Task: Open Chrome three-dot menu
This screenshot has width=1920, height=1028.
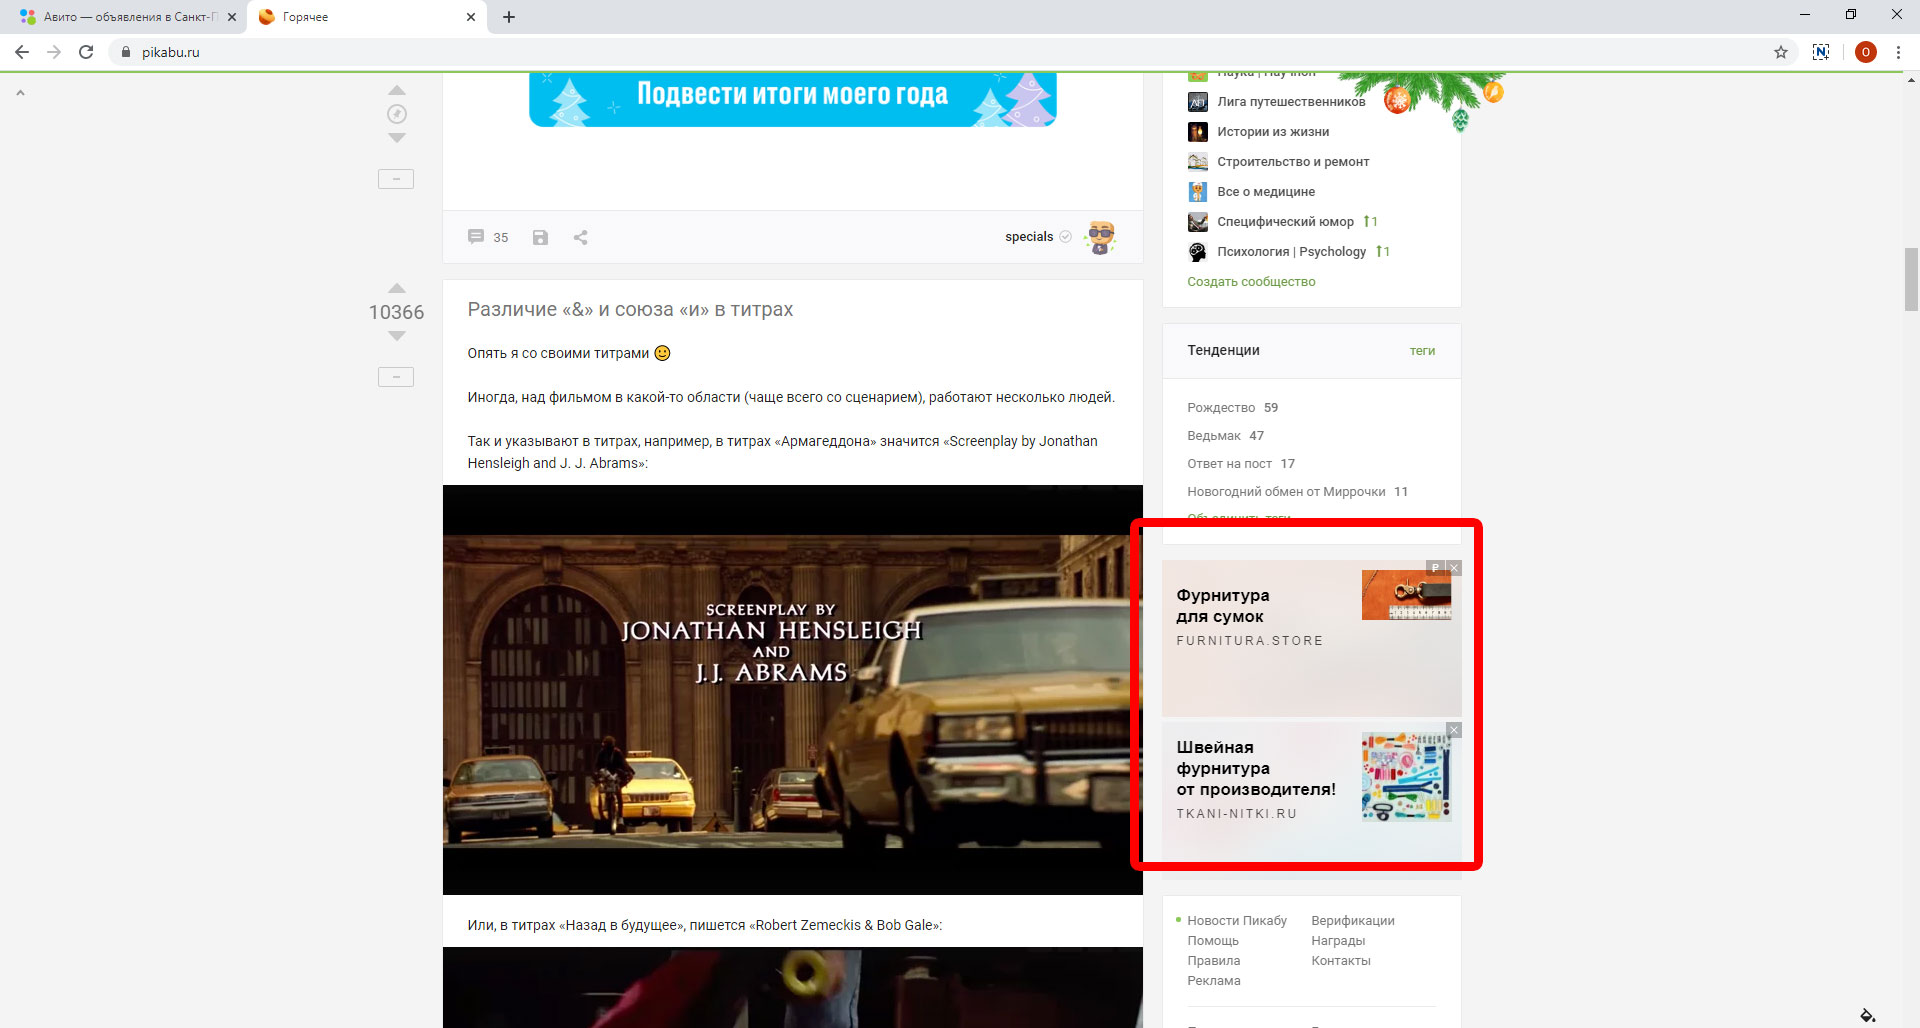Action: 1898,52
